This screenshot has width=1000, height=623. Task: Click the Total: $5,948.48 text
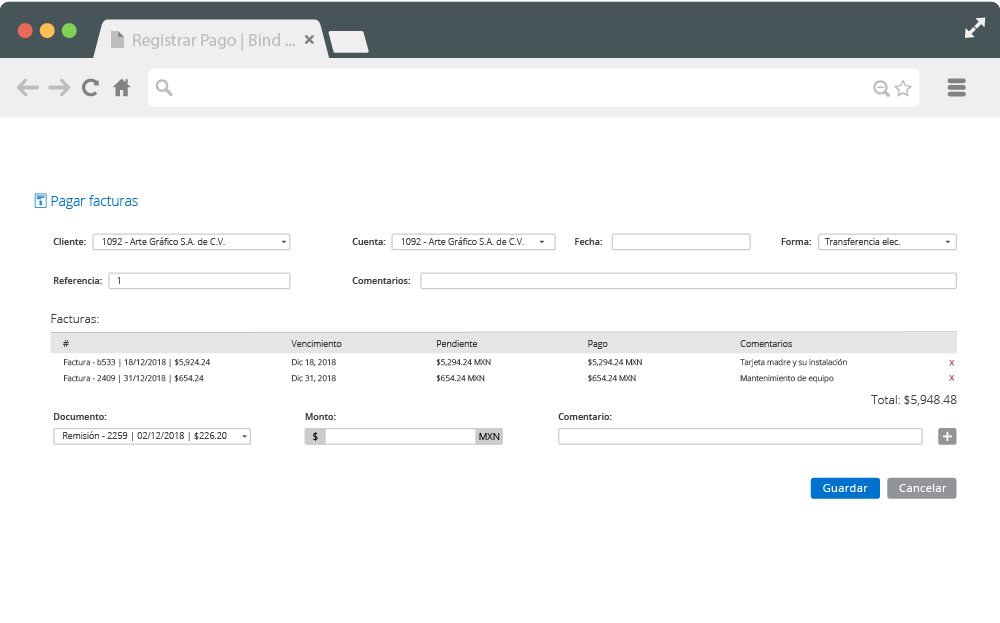913,400
